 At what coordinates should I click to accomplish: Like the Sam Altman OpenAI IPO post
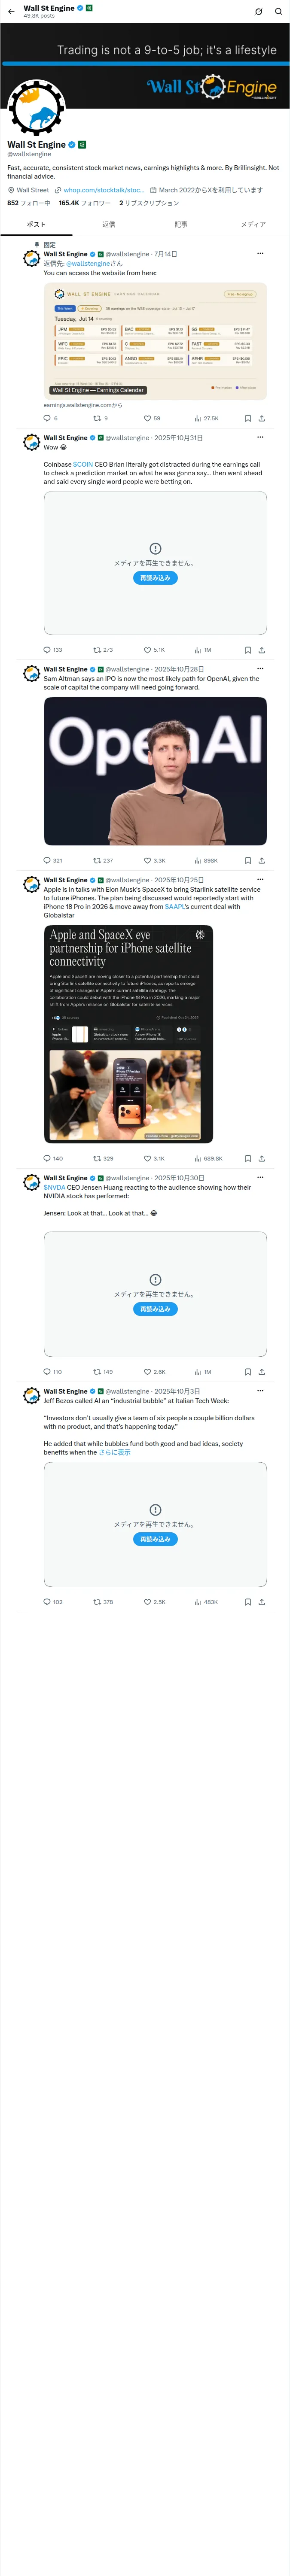click(154, 860)
